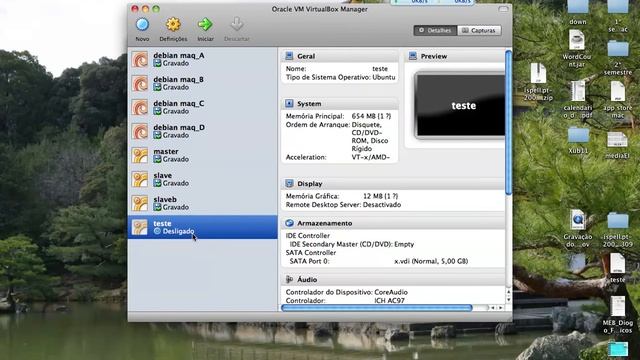640x360 pixels.
Task: Click master VM Ubuntu icon
Action: (140, 156)
